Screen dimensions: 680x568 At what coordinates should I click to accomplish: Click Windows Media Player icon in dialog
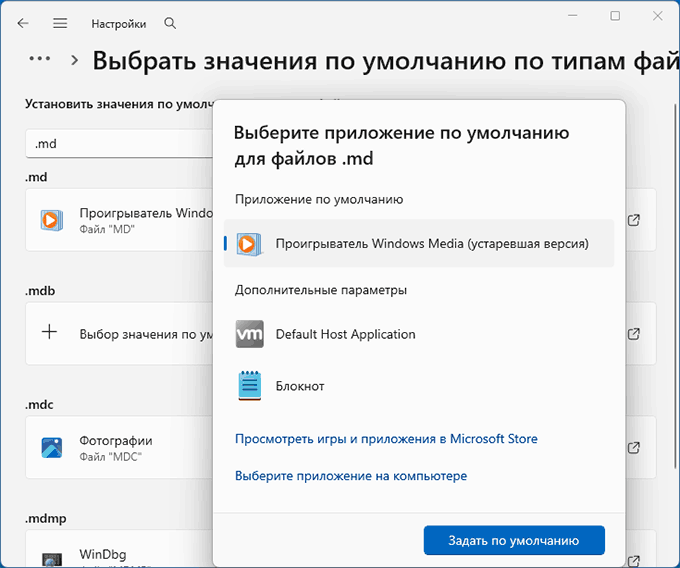[249, 244]
